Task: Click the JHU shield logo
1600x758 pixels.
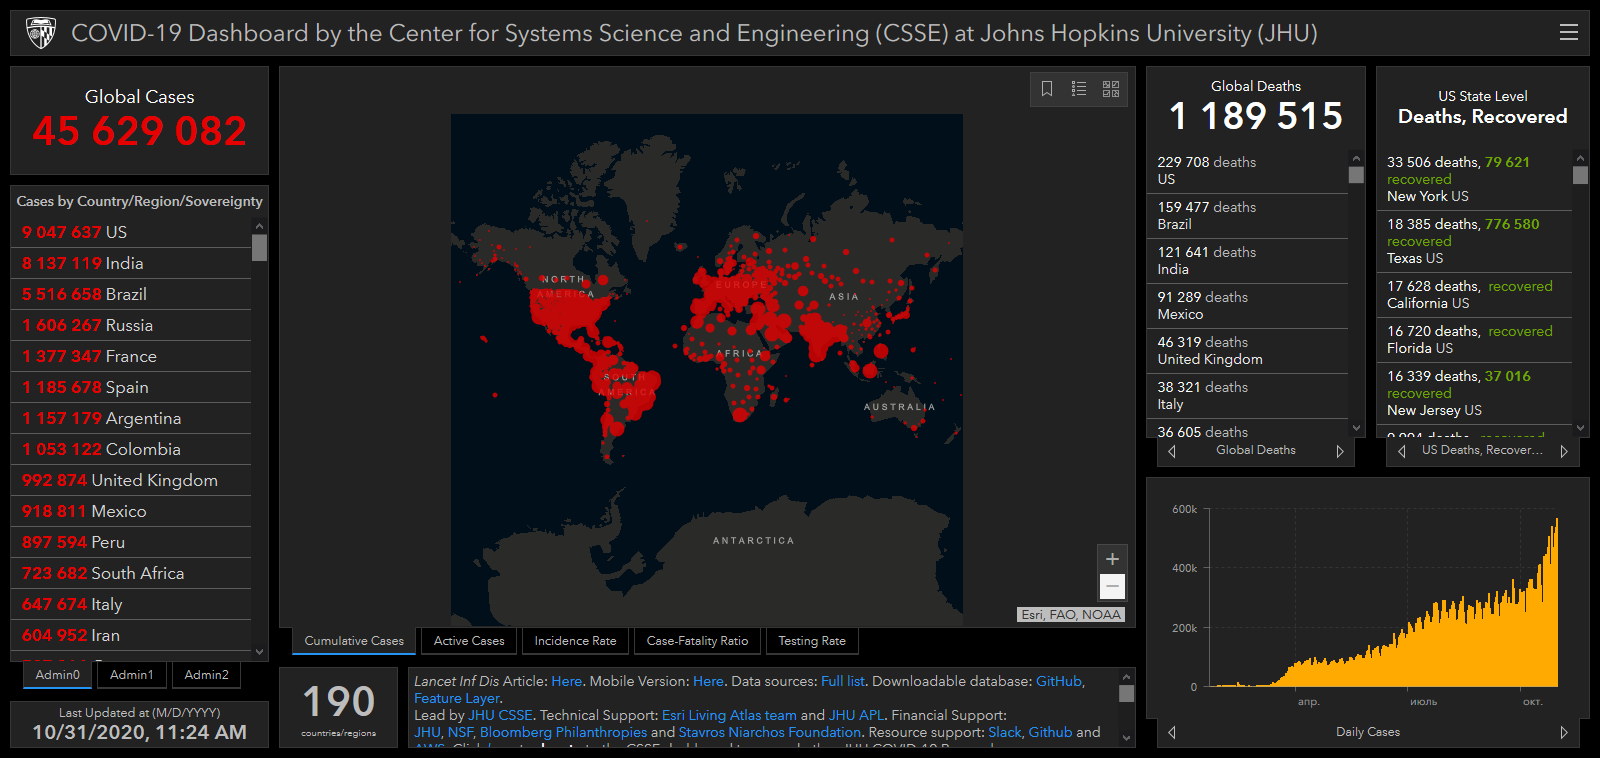Action: 41,33
